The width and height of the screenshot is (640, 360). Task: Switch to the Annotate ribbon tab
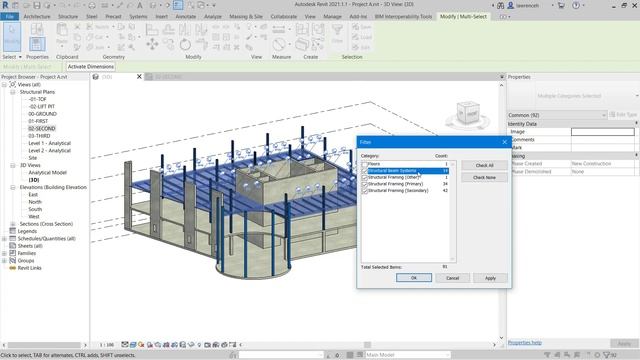(x=186, y=16)
